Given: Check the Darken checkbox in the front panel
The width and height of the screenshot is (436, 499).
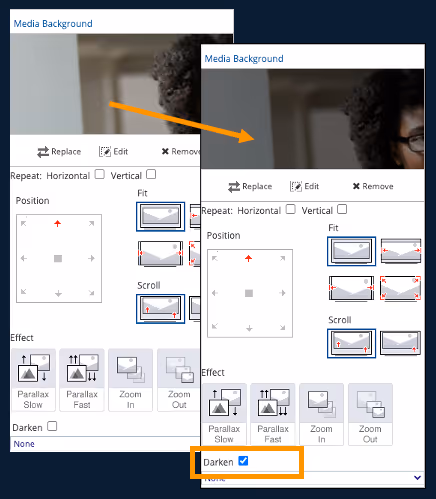Looking at the screenshot, I should point(243,461).
